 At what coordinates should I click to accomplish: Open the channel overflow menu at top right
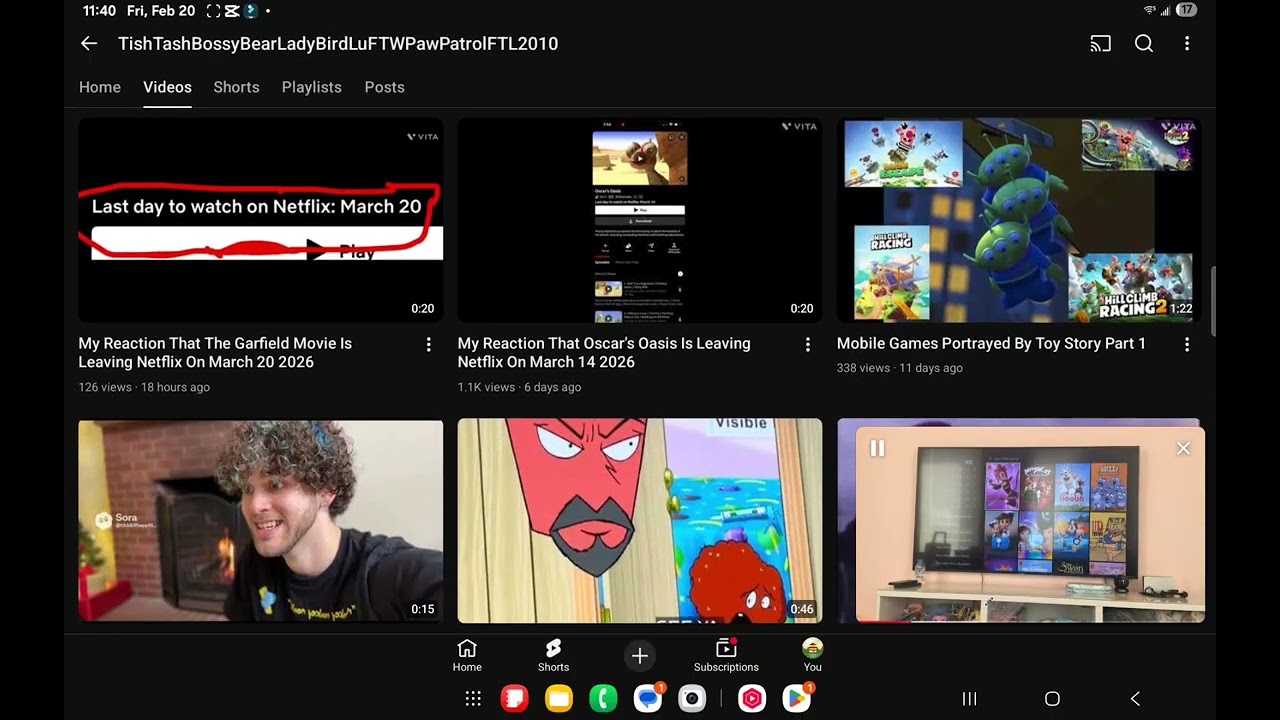click(x=1187, y=43)
